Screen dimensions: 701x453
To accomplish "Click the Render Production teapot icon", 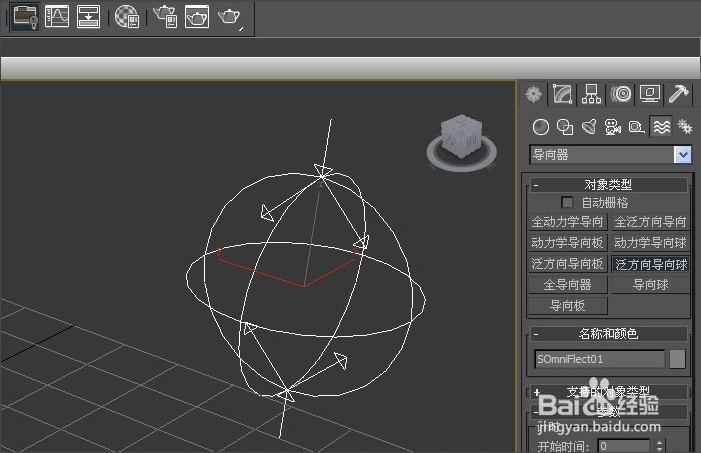I will pos(230,17).
